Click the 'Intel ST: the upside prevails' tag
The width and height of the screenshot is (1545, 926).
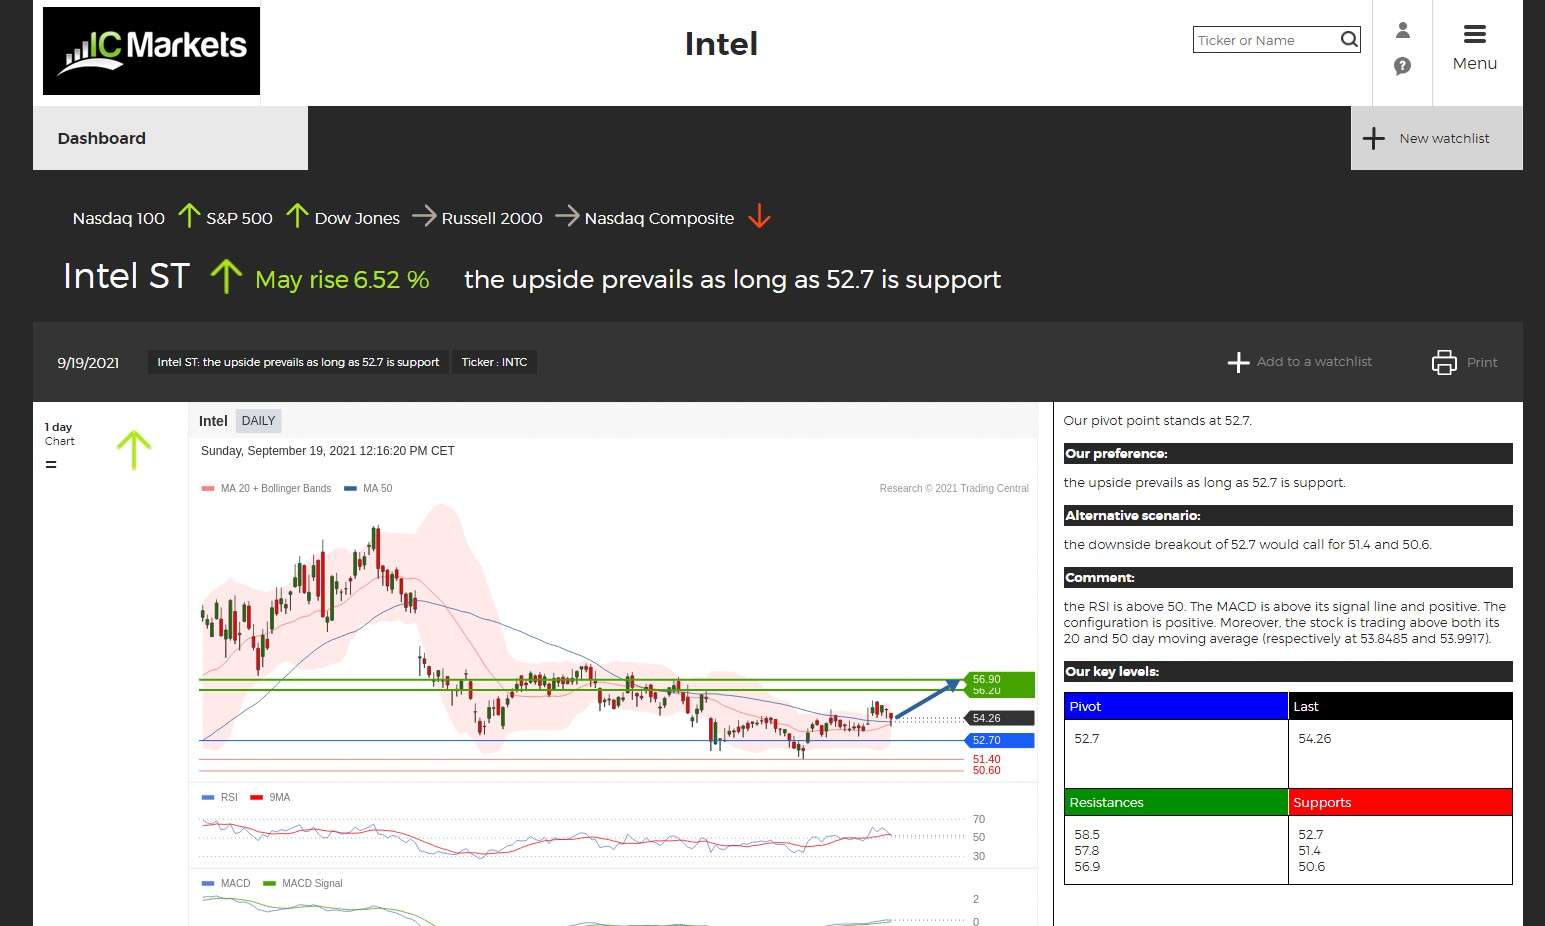pos(298,362)
